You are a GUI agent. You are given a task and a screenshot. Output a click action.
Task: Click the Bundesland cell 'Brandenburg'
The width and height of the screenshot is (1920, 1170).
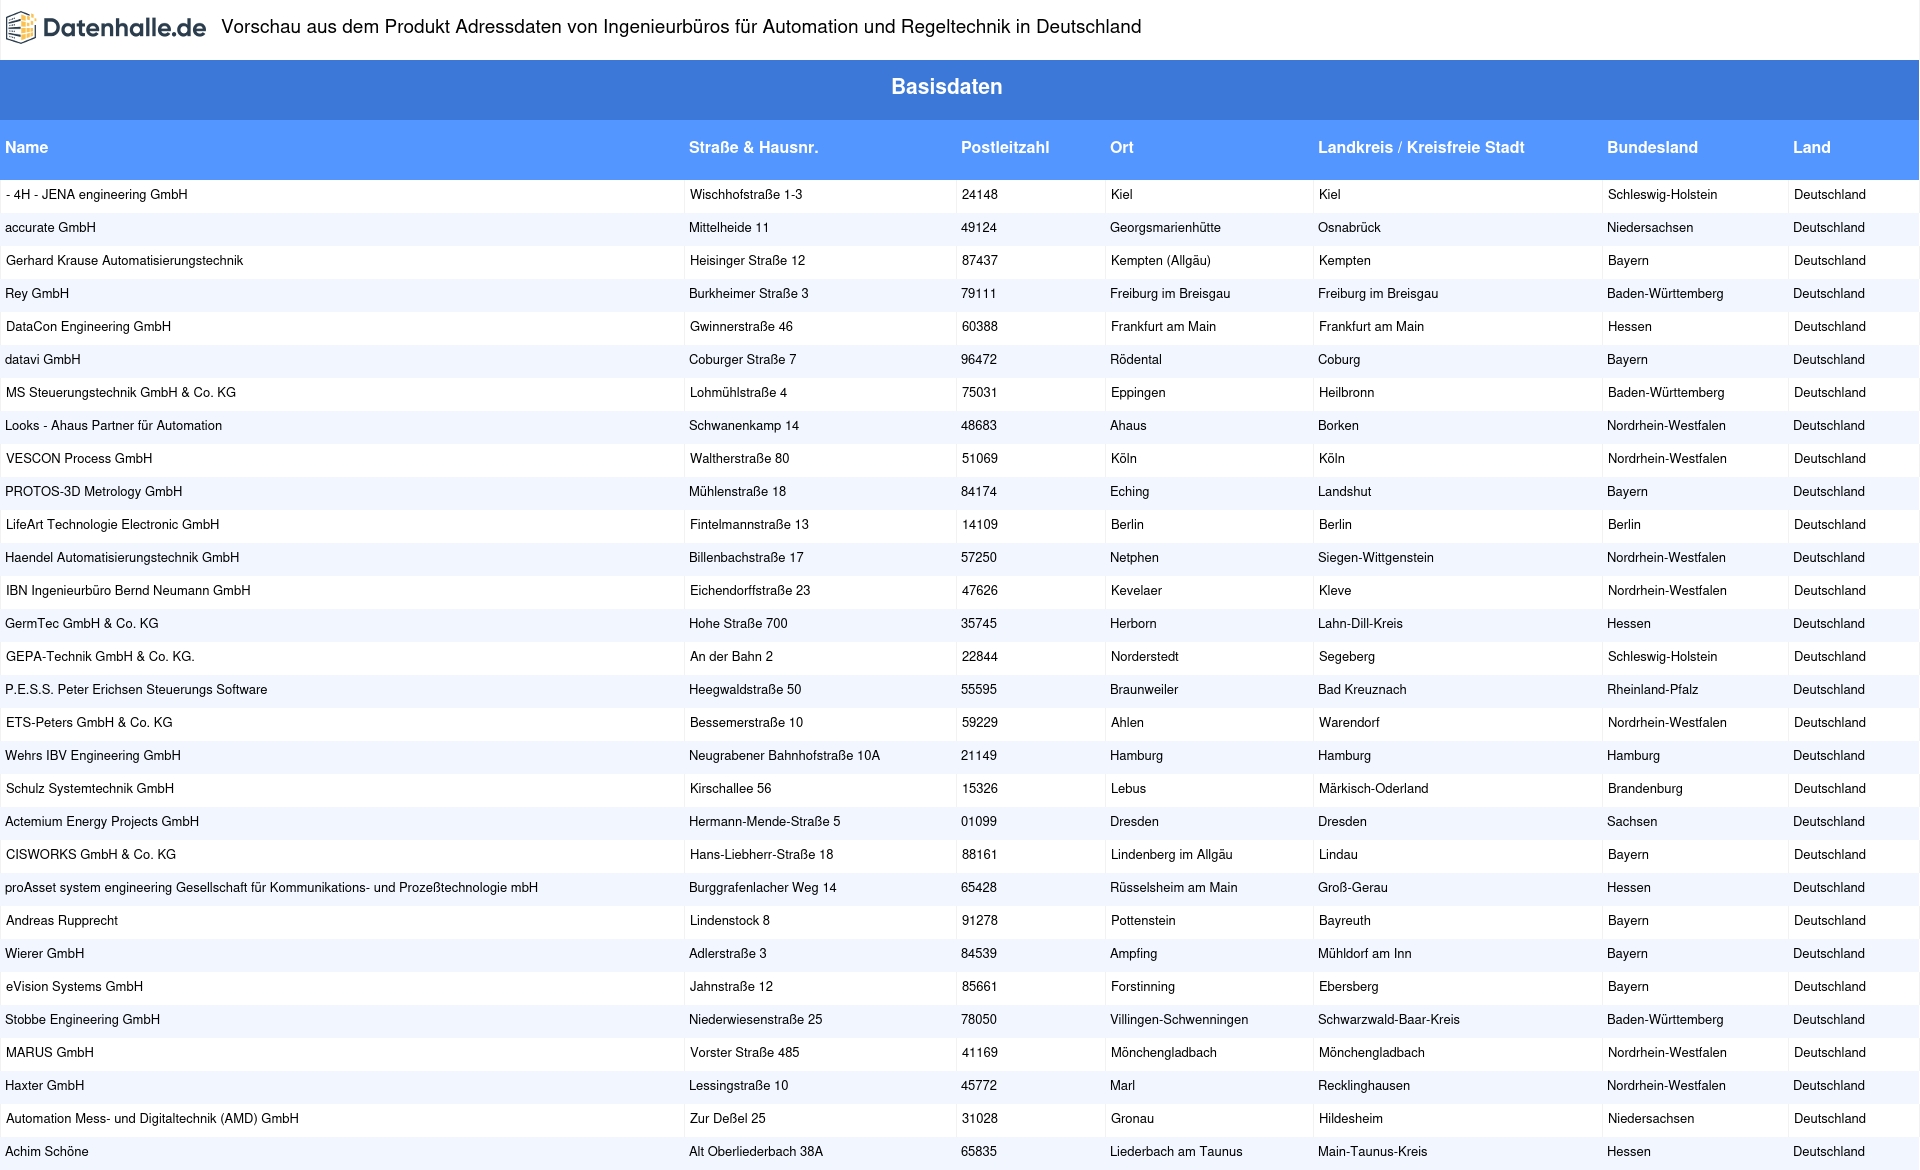1645,789
